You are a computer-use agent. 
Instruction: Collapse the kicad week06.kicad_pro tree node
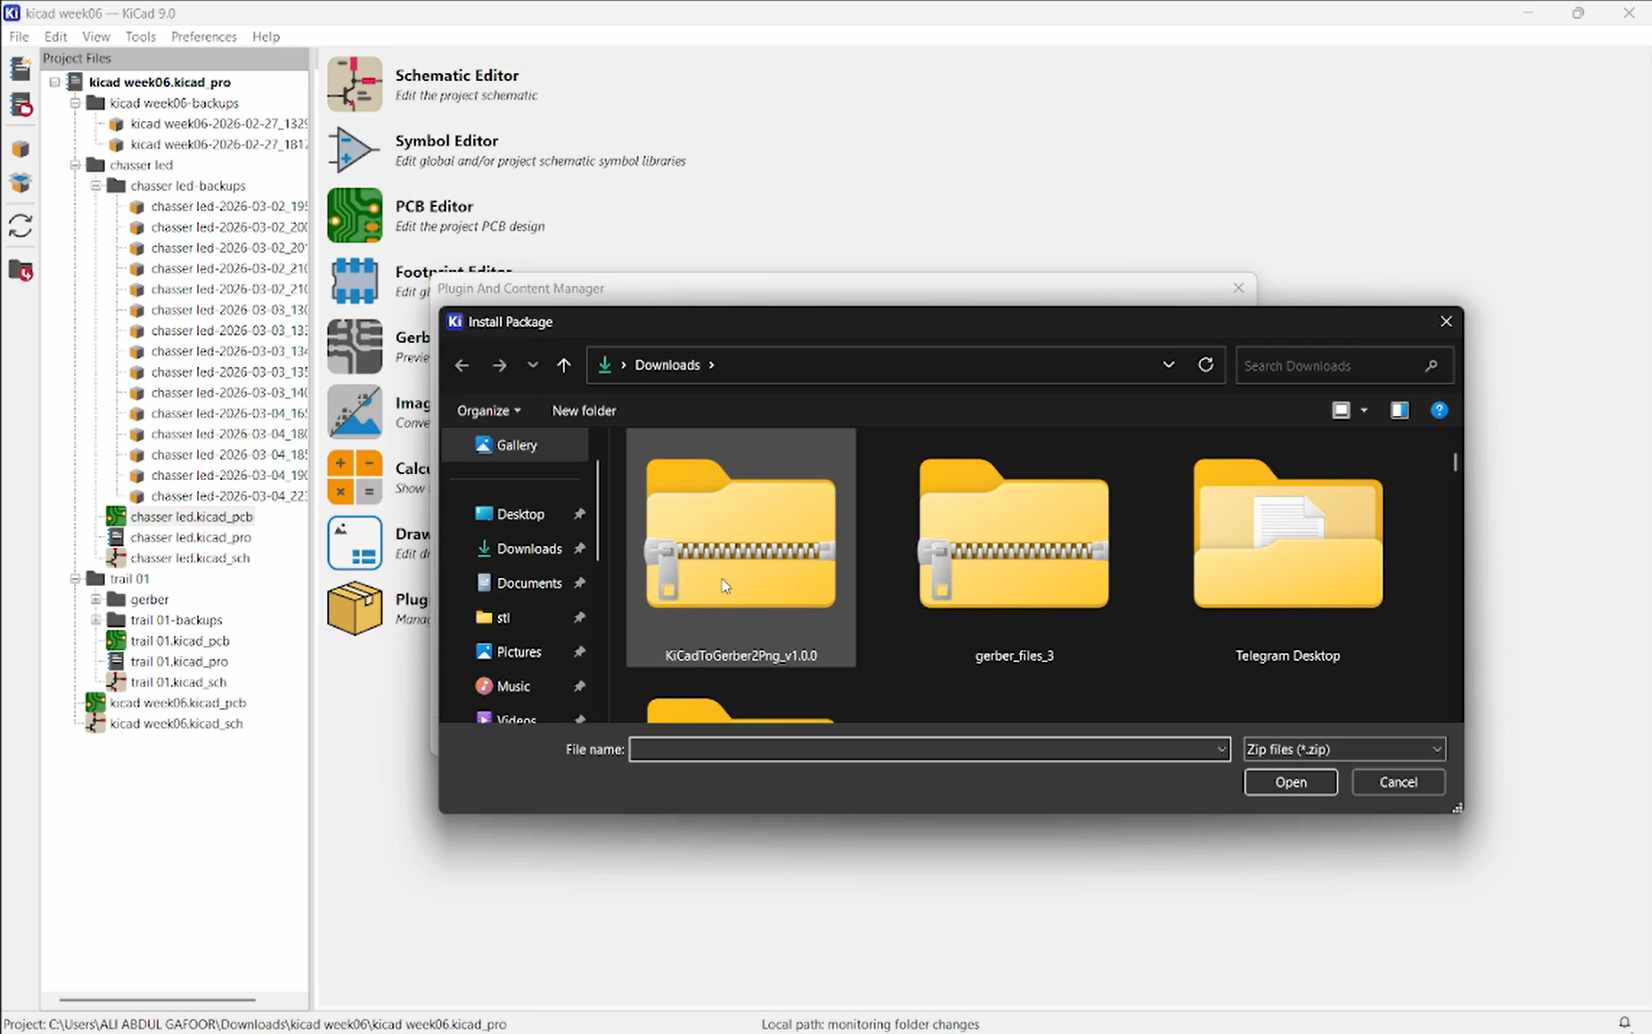click(55, 82)
